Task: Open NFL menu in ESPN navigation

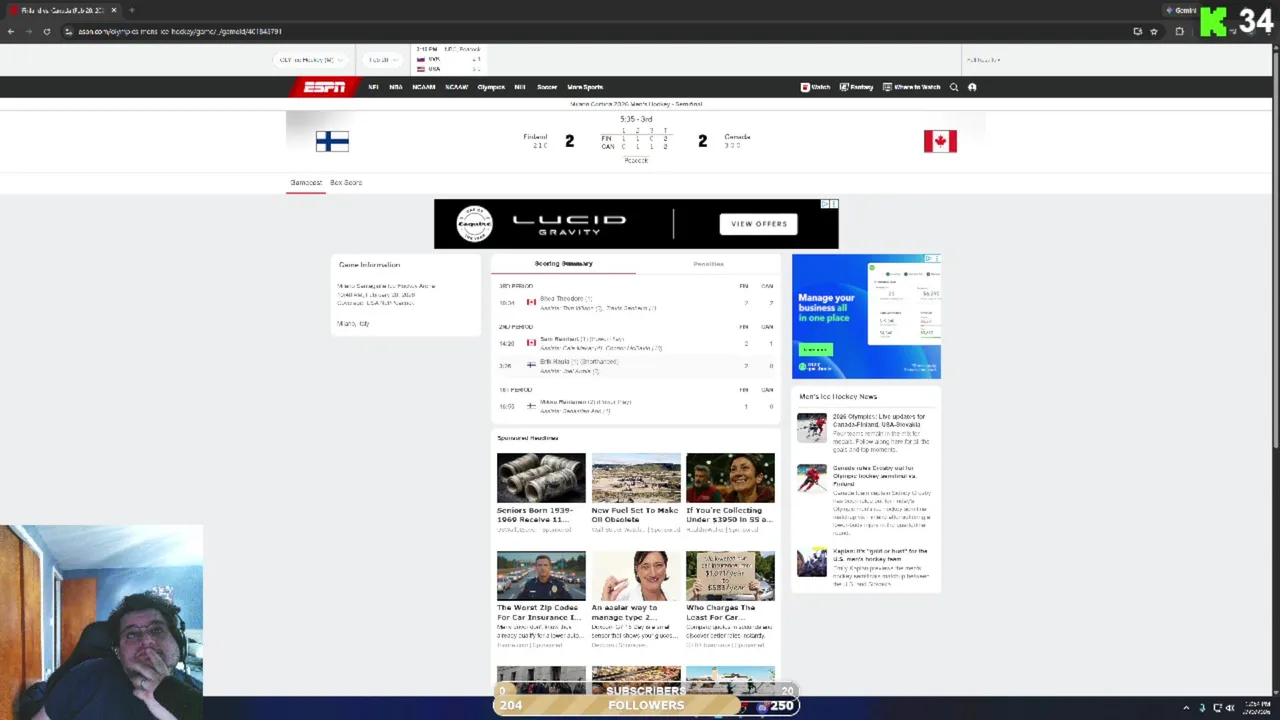Action: 373,87
